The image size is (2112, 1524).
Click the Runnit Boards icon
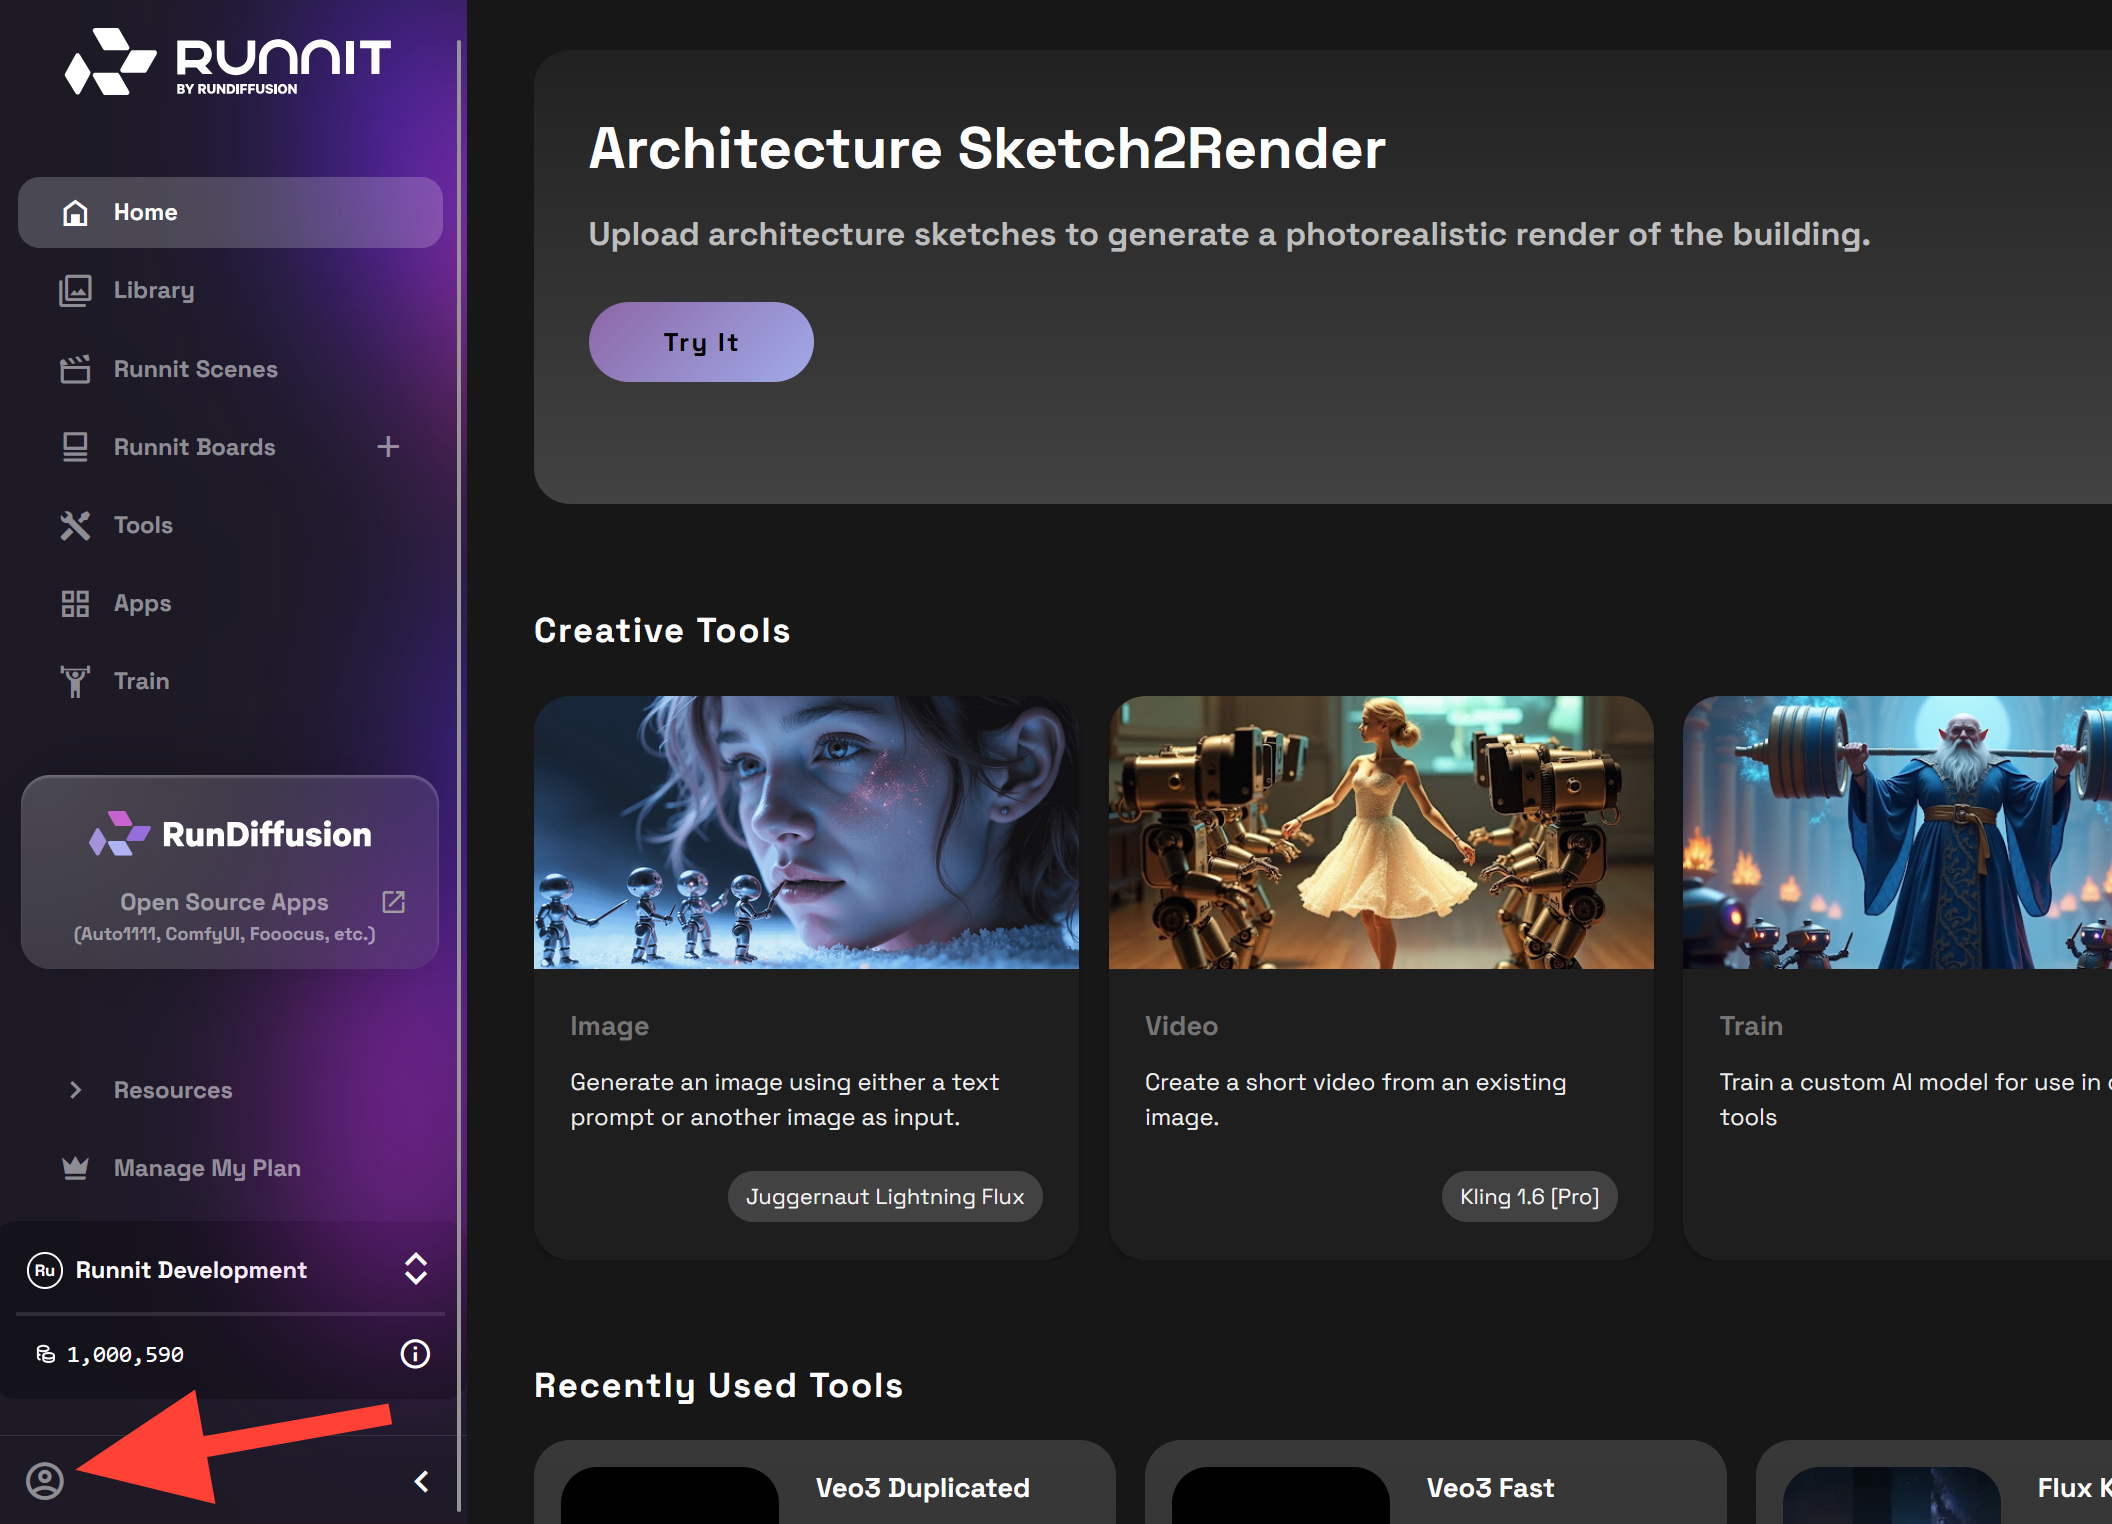(x=75, y=447)
